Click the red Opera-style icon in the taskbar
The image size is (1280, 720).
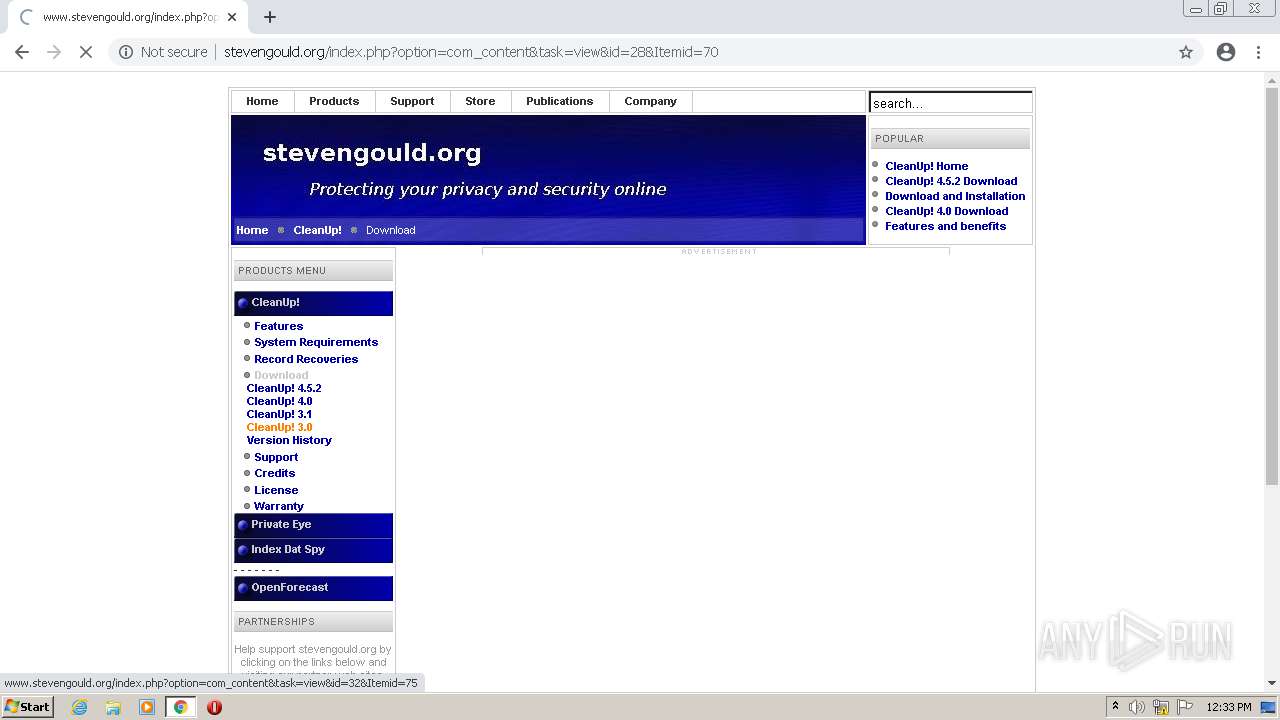214,707
